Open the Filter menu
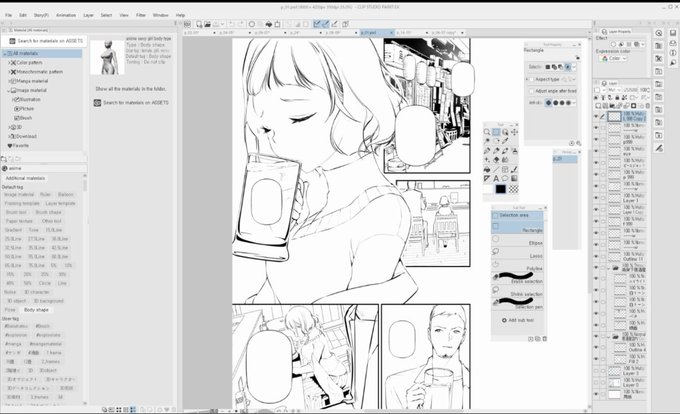Image resolution: width=680 pixels, height=414 pixels. tap(141, 15)
